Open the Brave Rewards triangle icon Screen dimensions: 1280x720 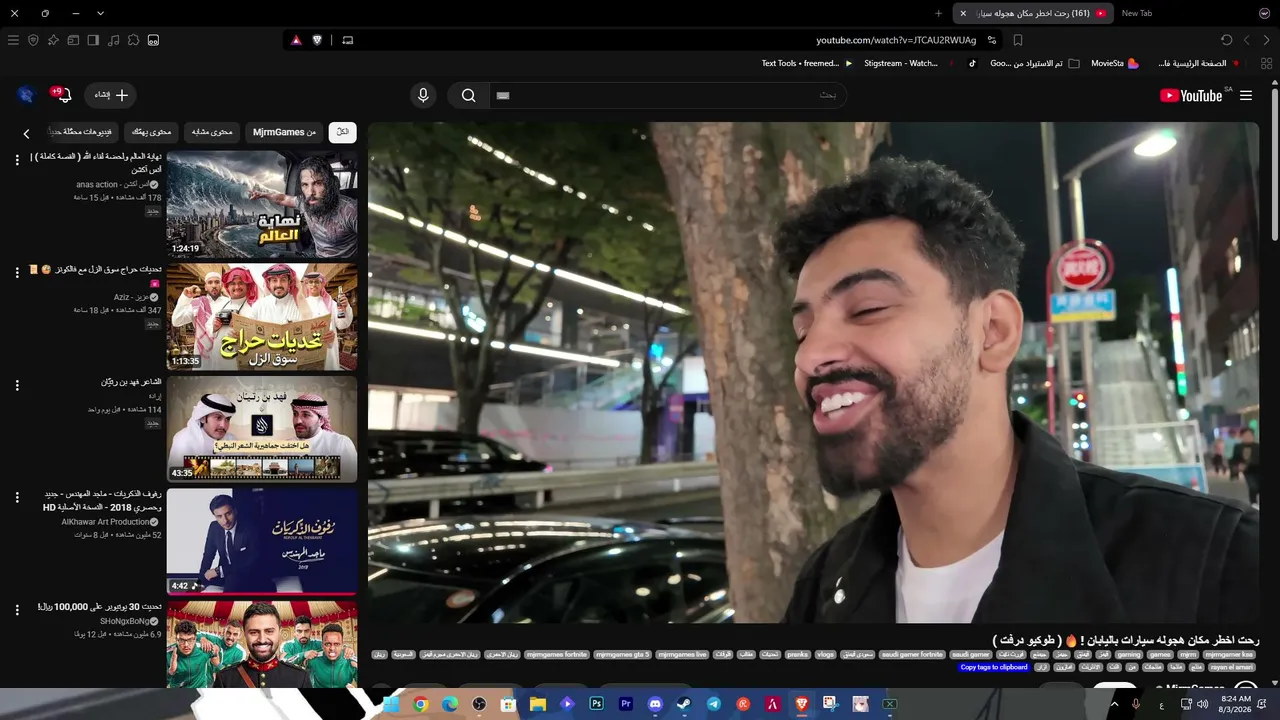(x=297, y=40)
